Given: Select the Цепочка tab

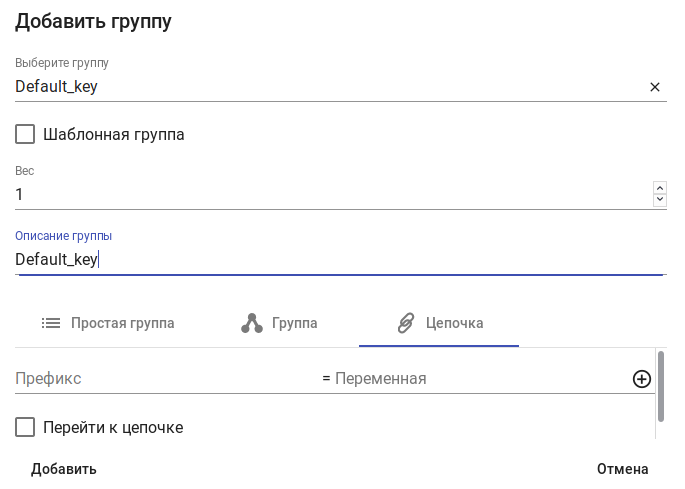Looking at the screenshot, I should coord(440,323).
